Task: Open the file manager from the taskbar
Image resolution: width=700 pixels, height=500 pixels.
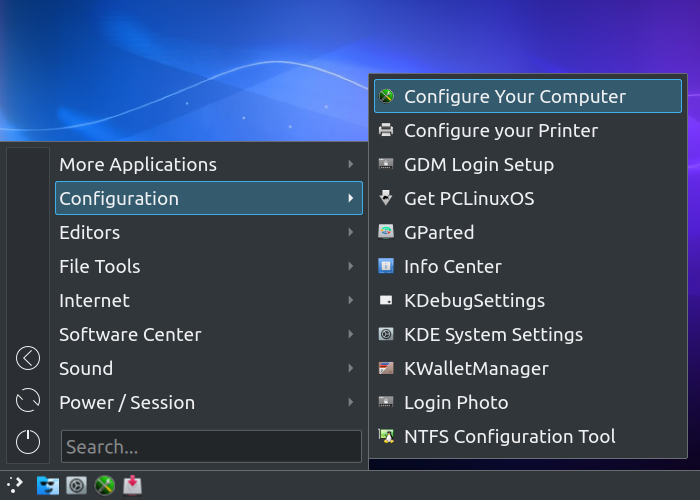Action: click(48, 485)
